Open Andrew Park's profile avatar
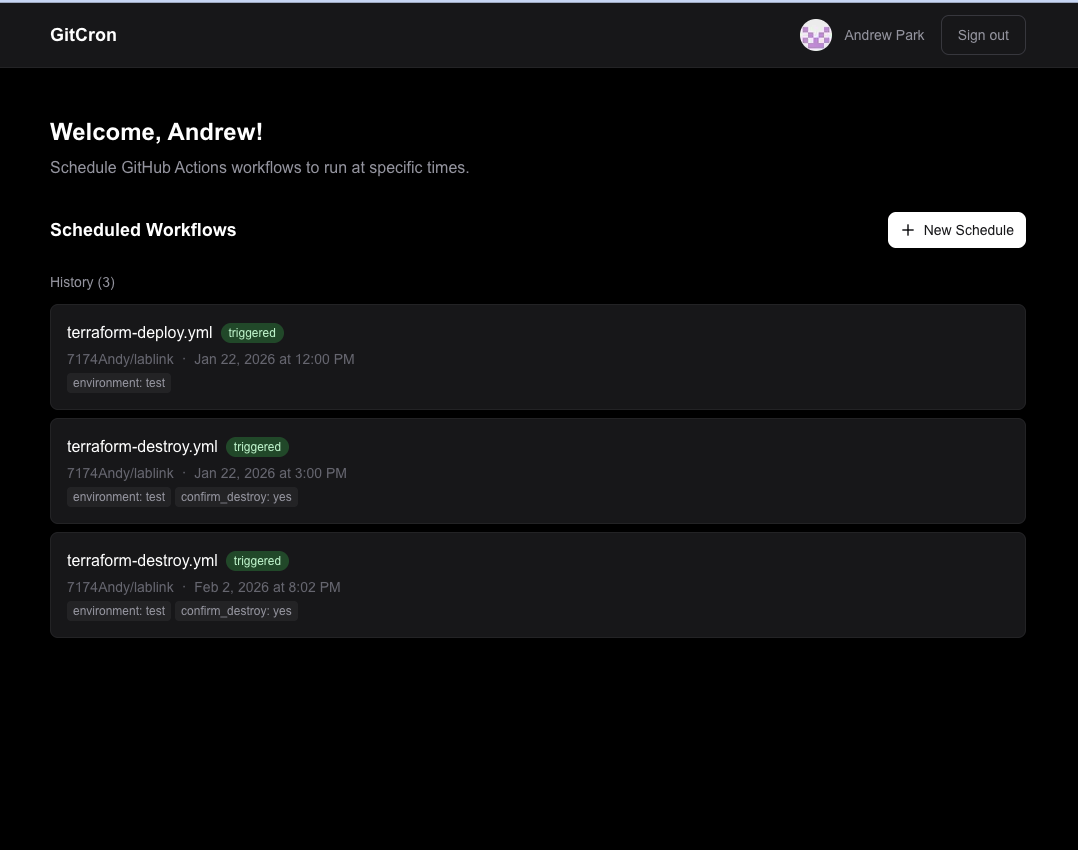This screenshot has width=1078, height=850. pyautogui.click(x=816, y=35)
